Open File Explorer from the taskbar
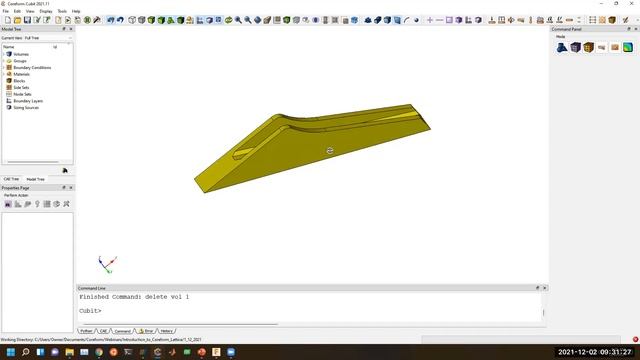 click(69, 352)
